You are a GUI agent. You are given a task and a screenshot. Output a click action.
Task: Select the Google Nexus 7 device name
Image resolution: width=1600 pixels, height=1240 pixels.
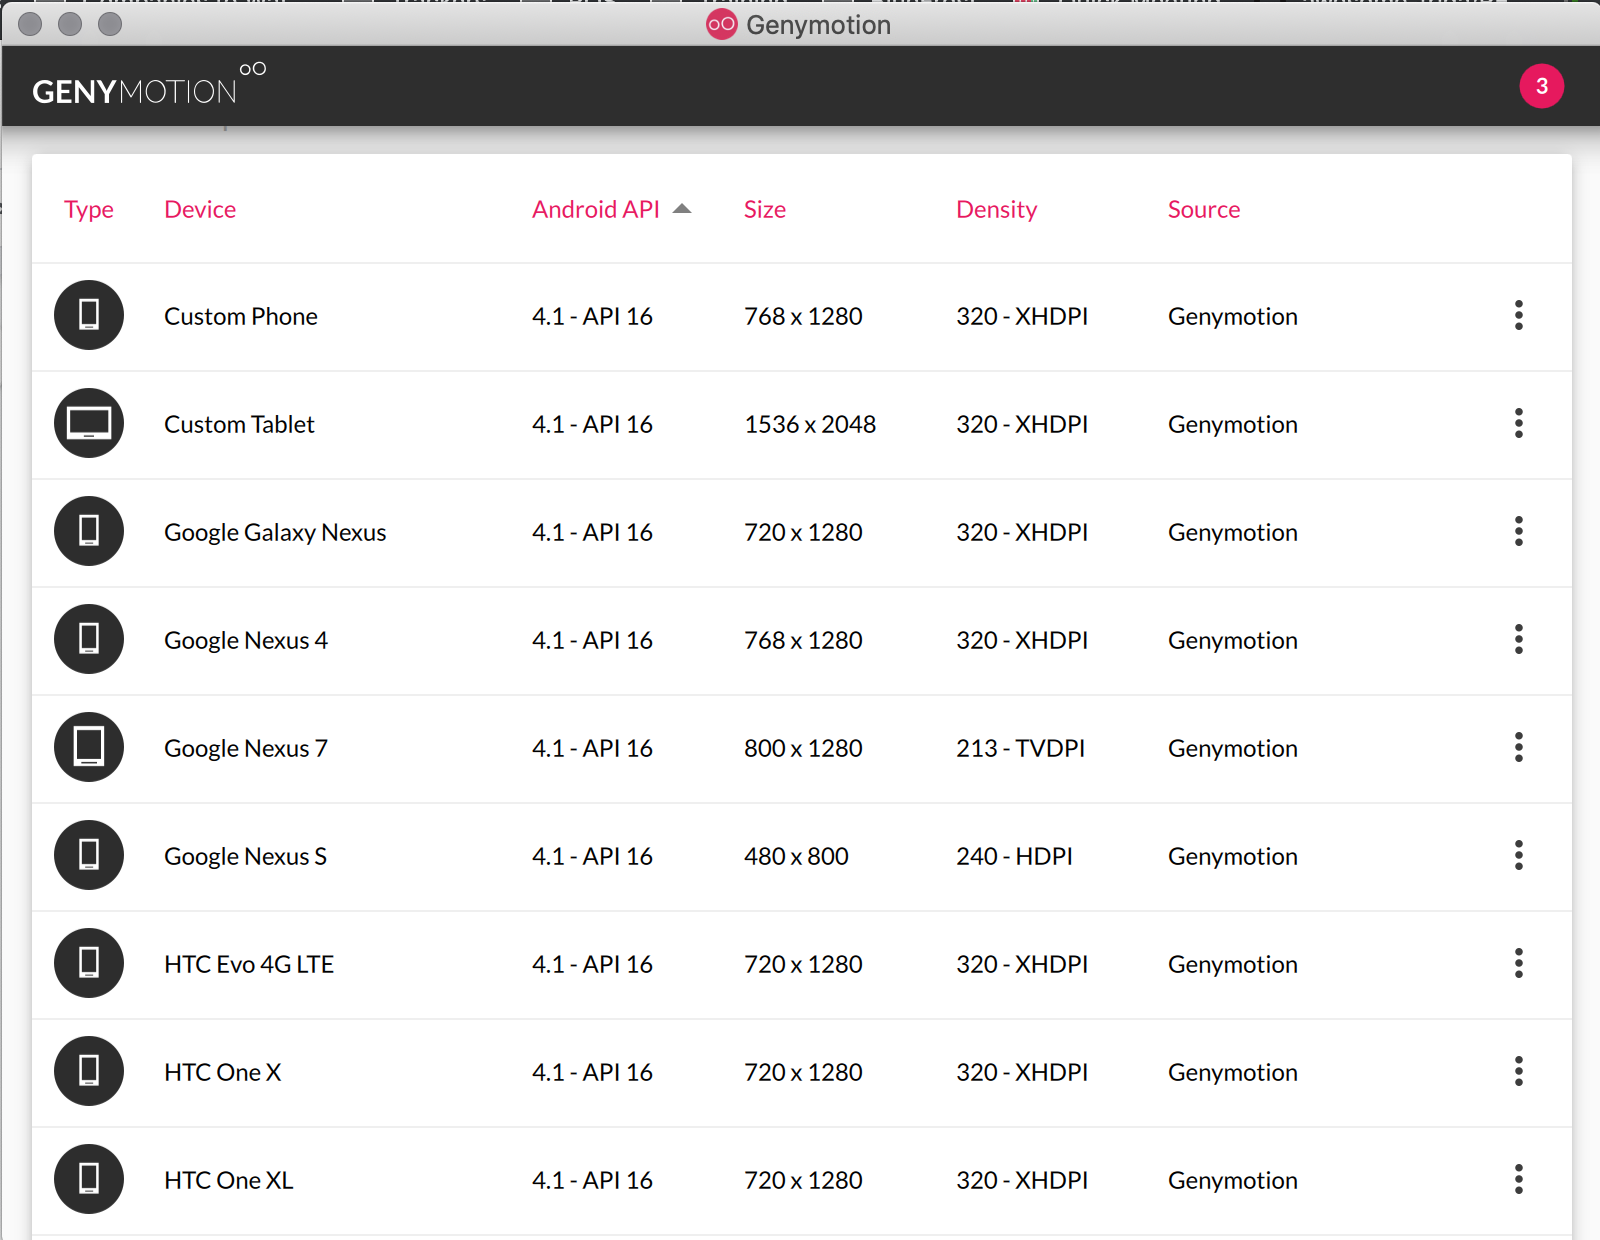coord(246,748)
